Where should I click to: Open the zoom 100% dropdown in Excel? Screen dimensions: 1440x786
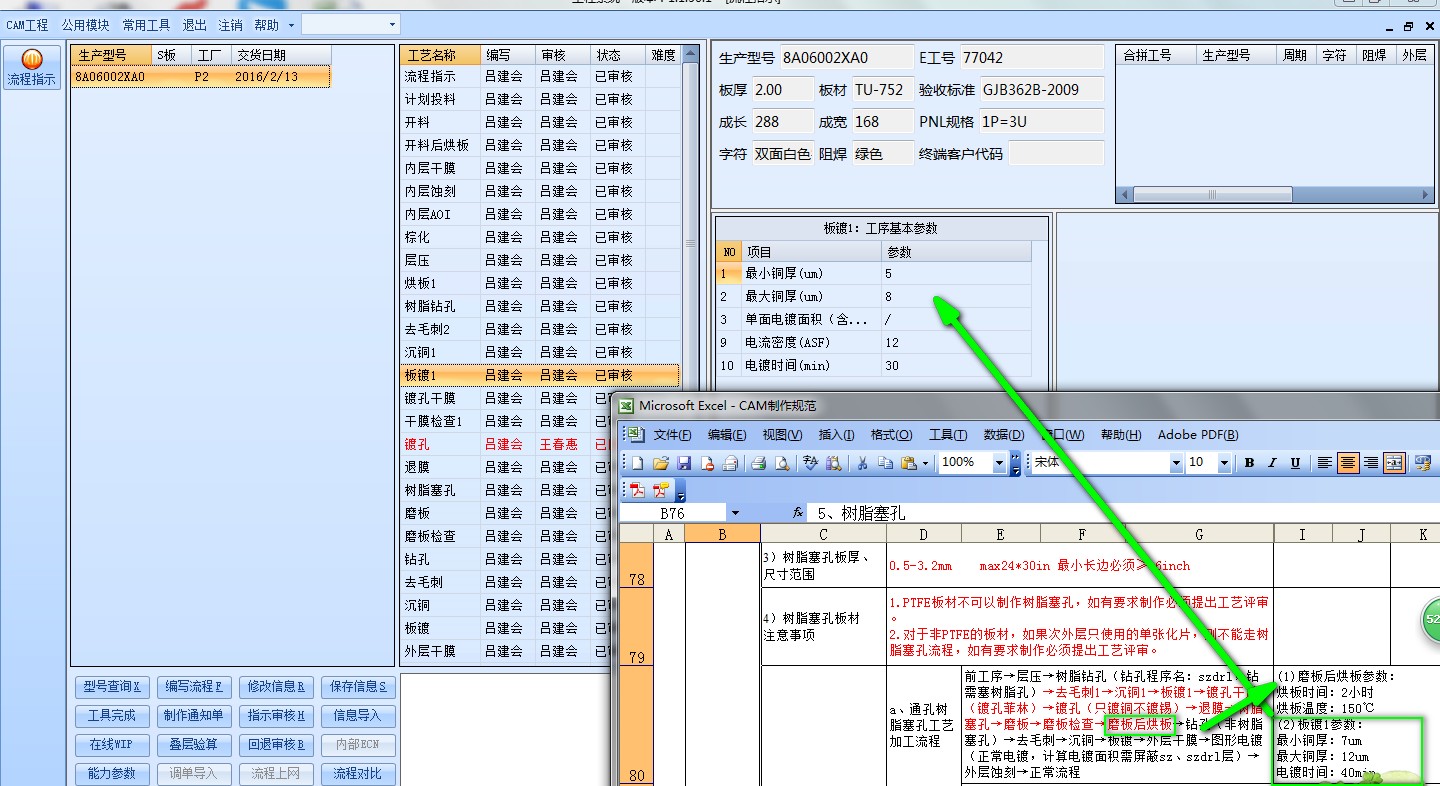(x=999, y=463)
